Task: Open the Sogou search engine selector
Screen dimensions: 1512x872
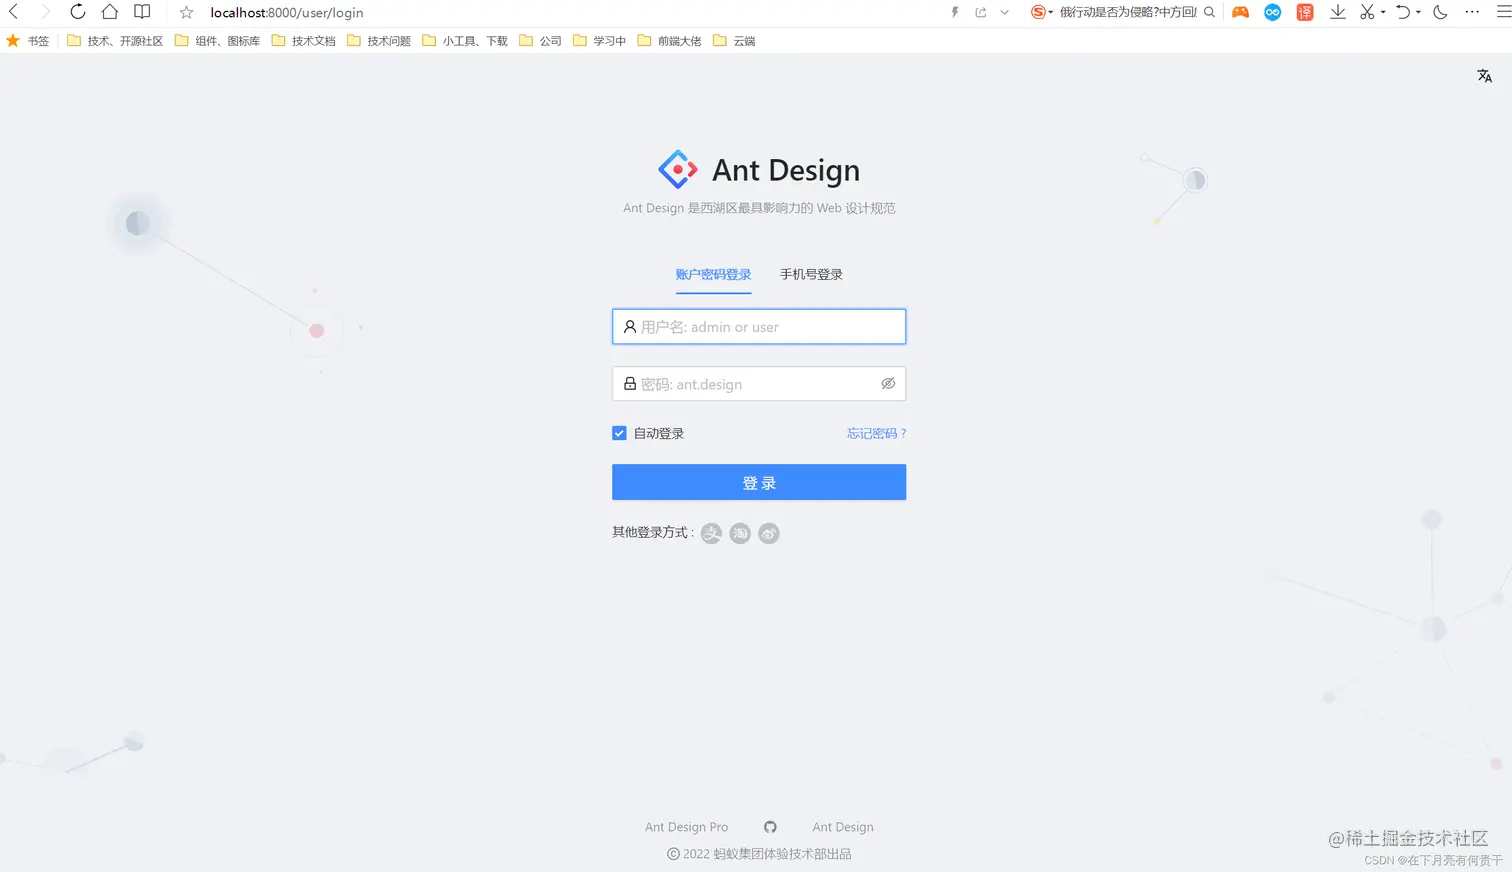Action: pos(1041,12)
